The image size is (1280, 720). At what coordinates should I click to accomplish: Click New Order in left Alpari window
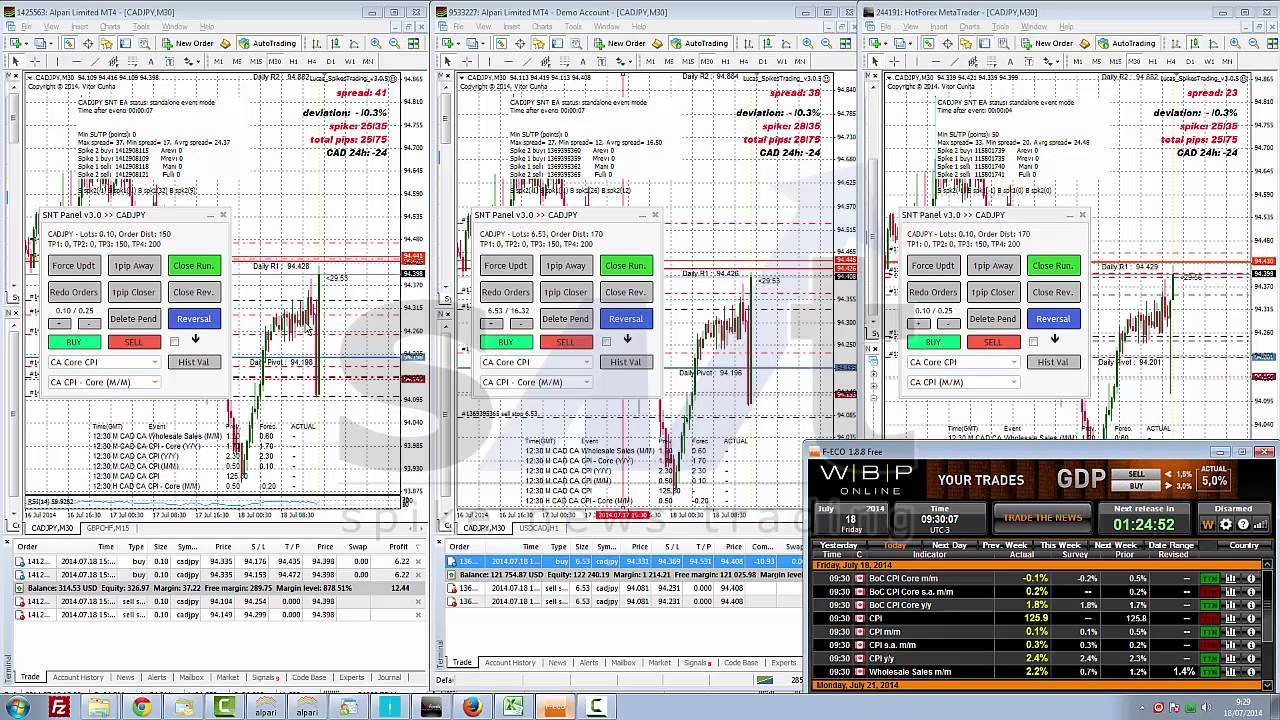pyautogui.click(x=187, y=43)
